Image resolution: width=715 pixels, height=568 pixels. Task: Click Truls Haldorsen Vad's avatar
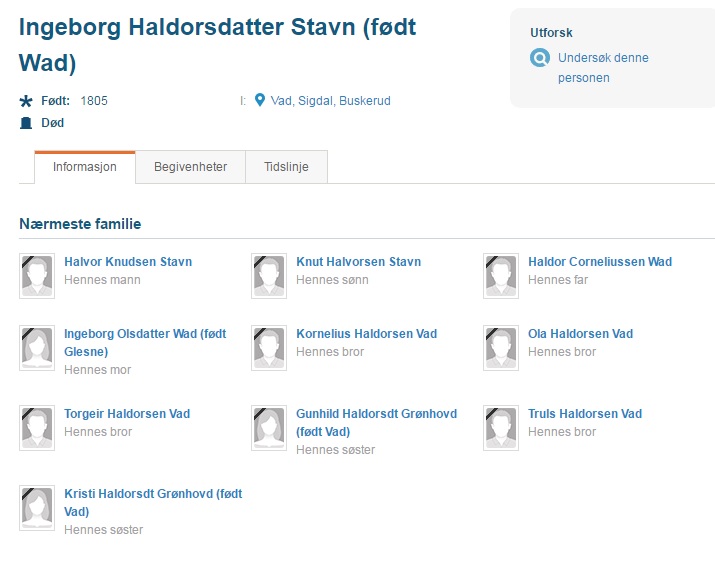coord(501,428)
